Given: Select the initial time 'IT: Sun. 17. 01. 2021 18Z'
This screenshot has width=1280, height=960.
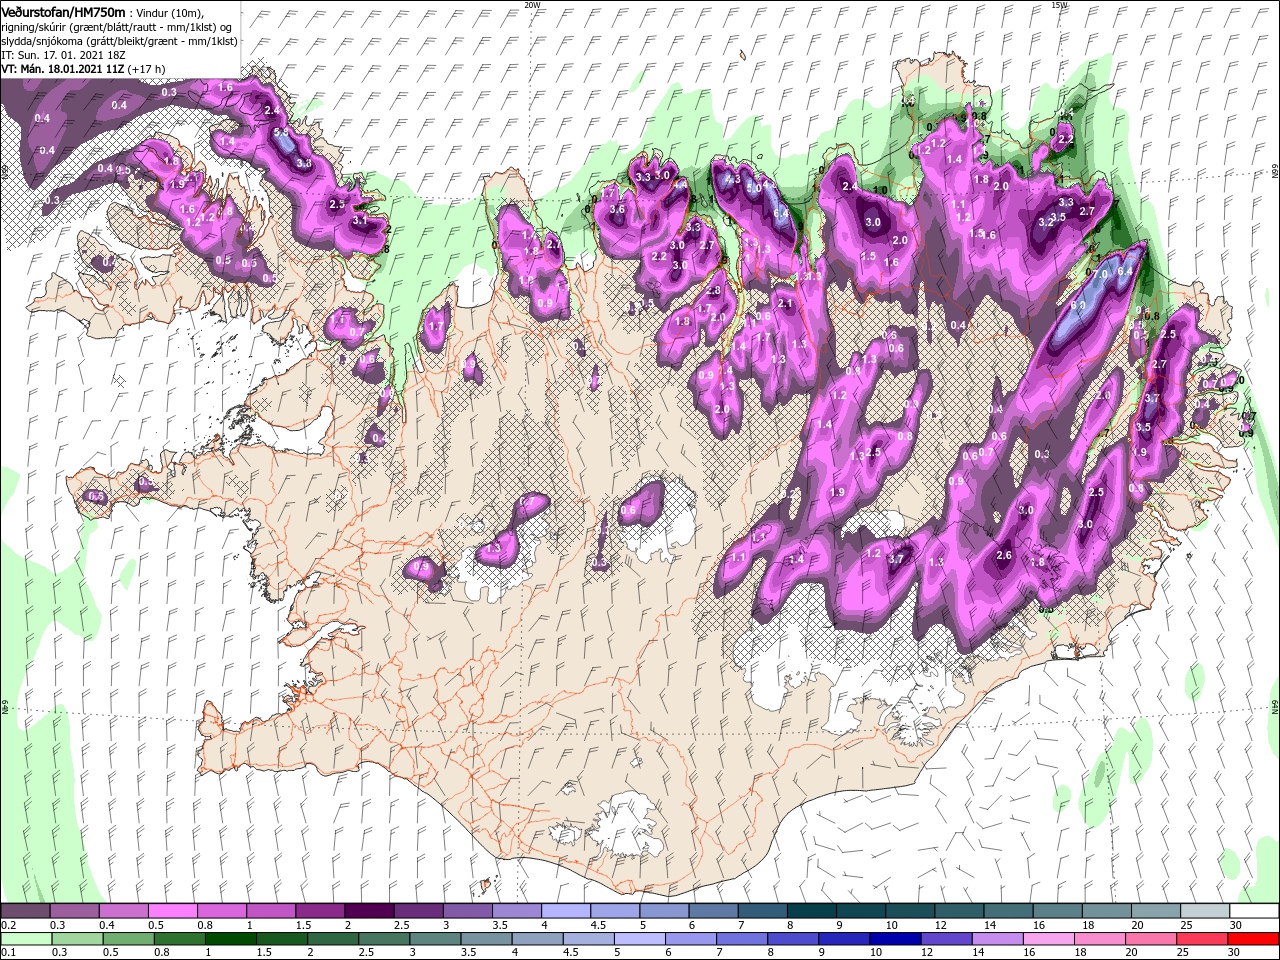Looking at the screenshot, I should [x=62, y=55].
